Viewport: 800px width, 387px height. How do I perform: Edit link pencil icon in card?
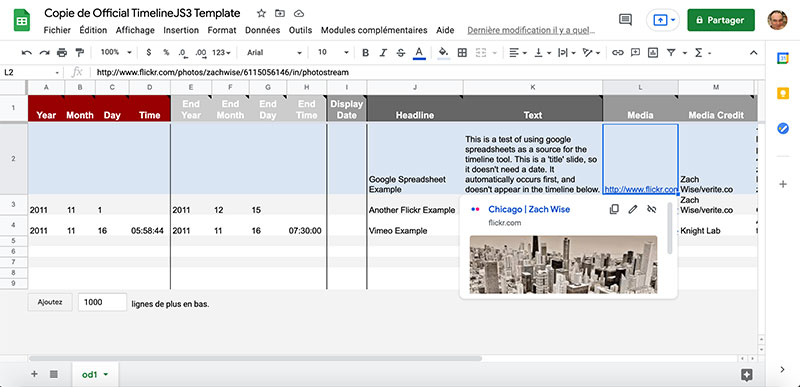tap(633, 210)
